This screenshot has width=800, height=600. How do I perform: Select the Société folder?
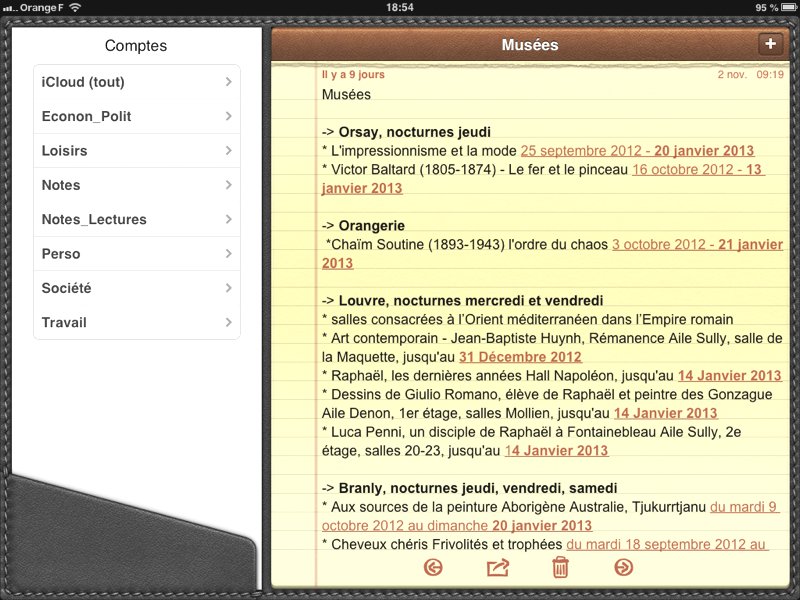pyautogui.click(x=136, y=288)
